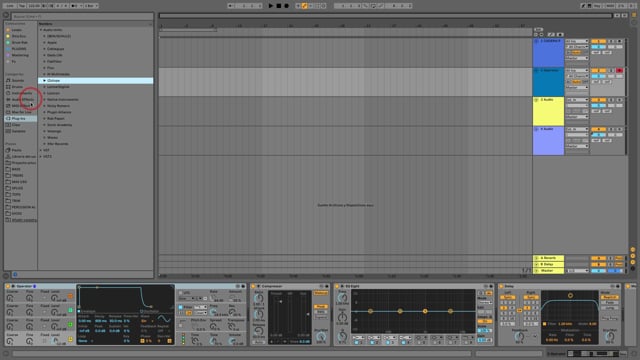Screen dimensions: 640x360
Task: Toggle the EQ Eight device activator
Action: click(337, 286)
